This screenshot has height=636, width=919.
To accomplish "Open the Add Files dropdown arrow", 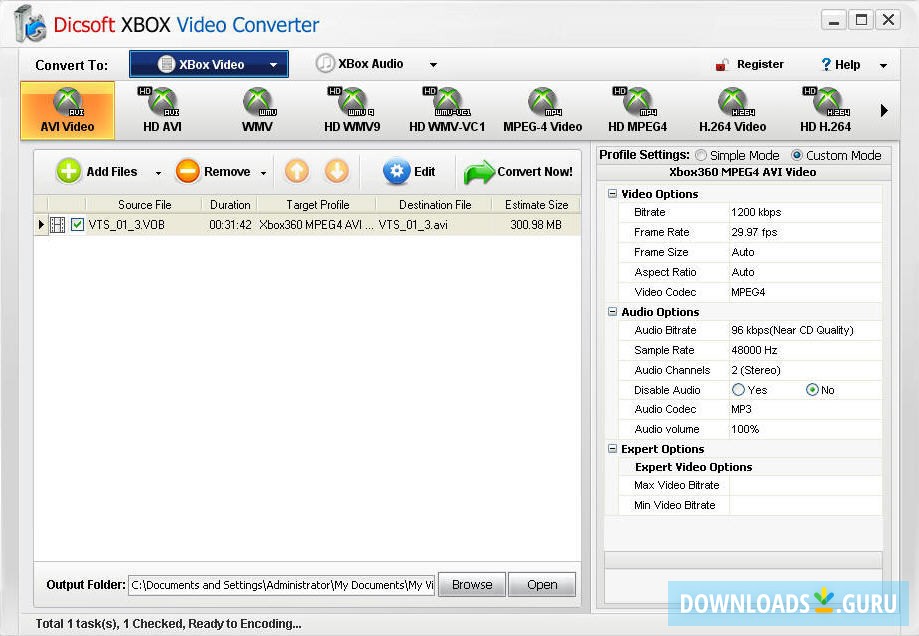I will click(x=158, y=173).
